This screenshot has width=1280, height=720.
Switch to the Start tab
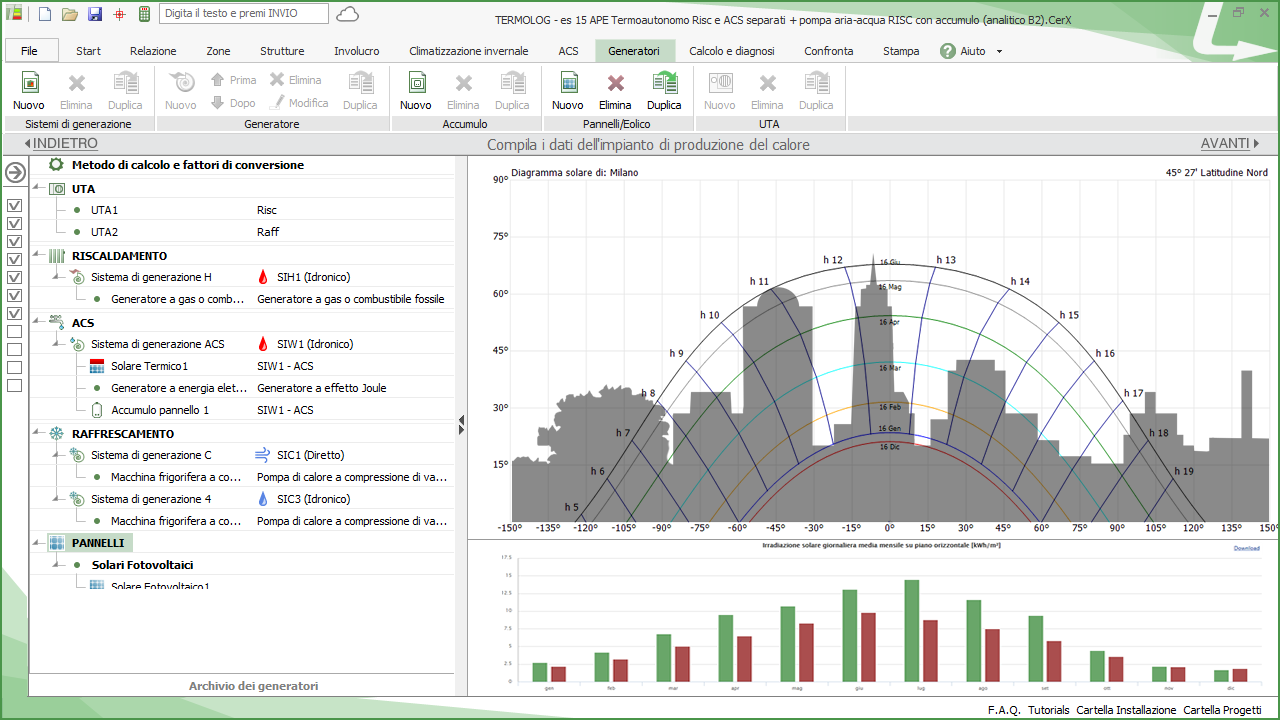point(89,51)
